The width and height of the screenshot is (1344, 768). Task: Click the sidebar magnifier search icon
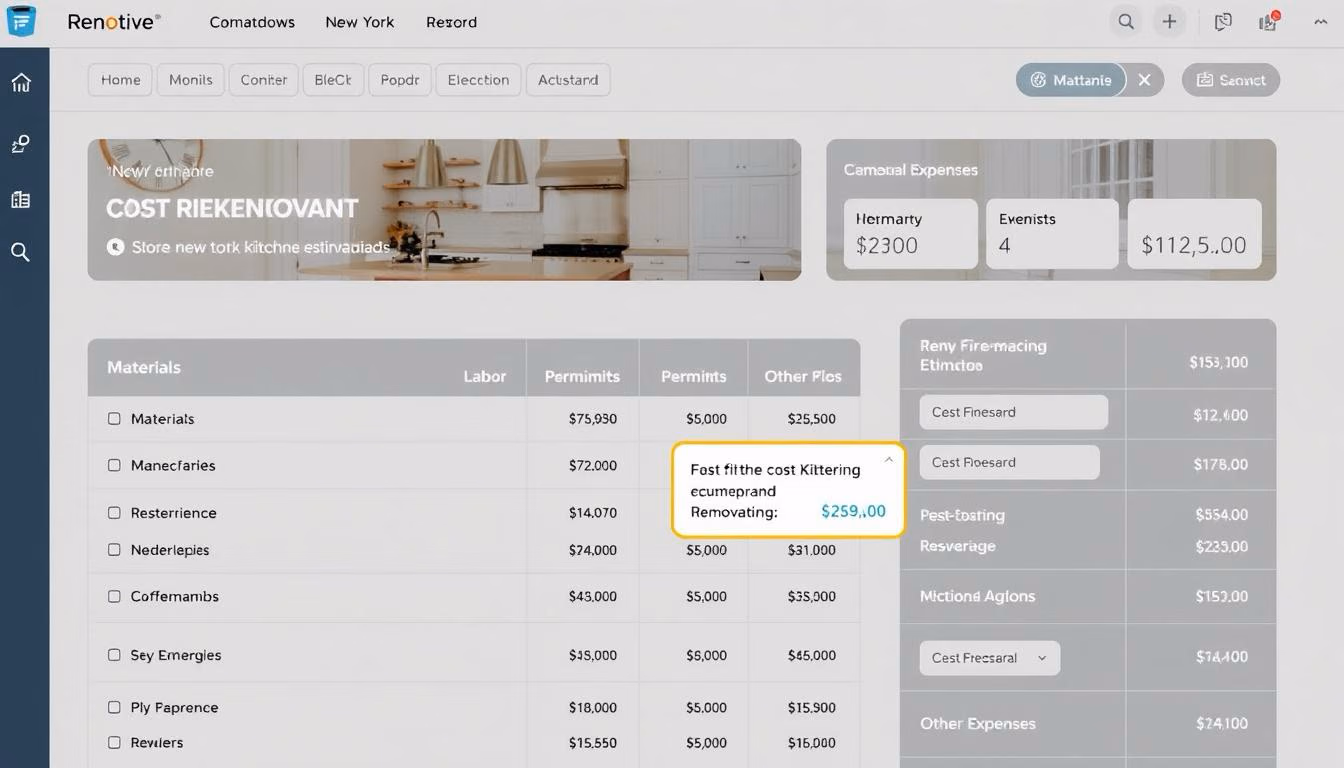[x=21, y=252]
